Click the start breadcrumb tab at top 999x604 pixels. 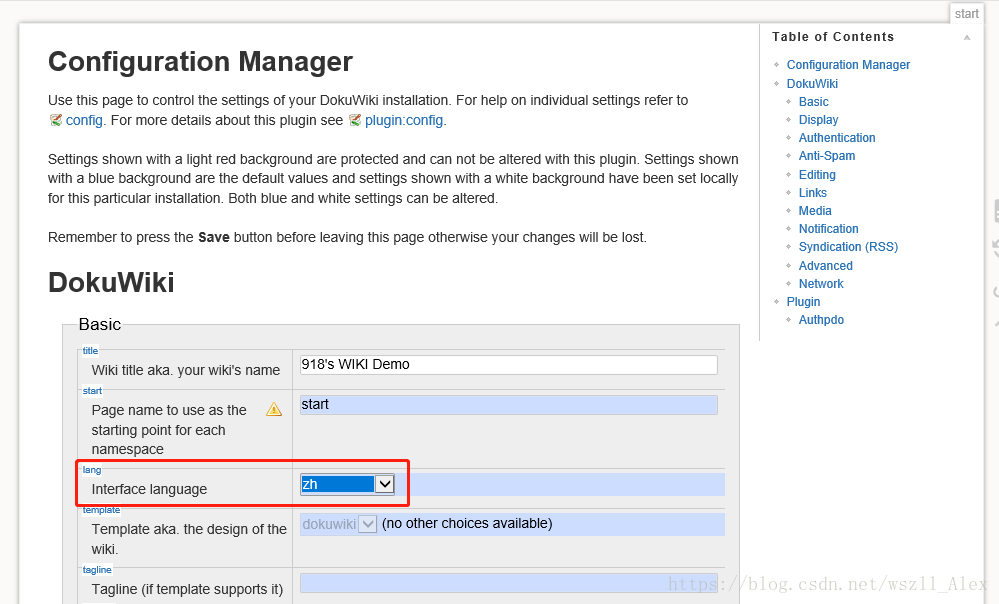(966, 13)
